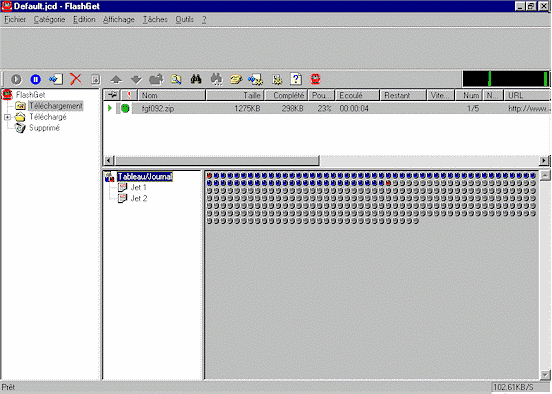Click the 1/5 Num cell
This screenshot has height=394, width=552.
point(473,108)
